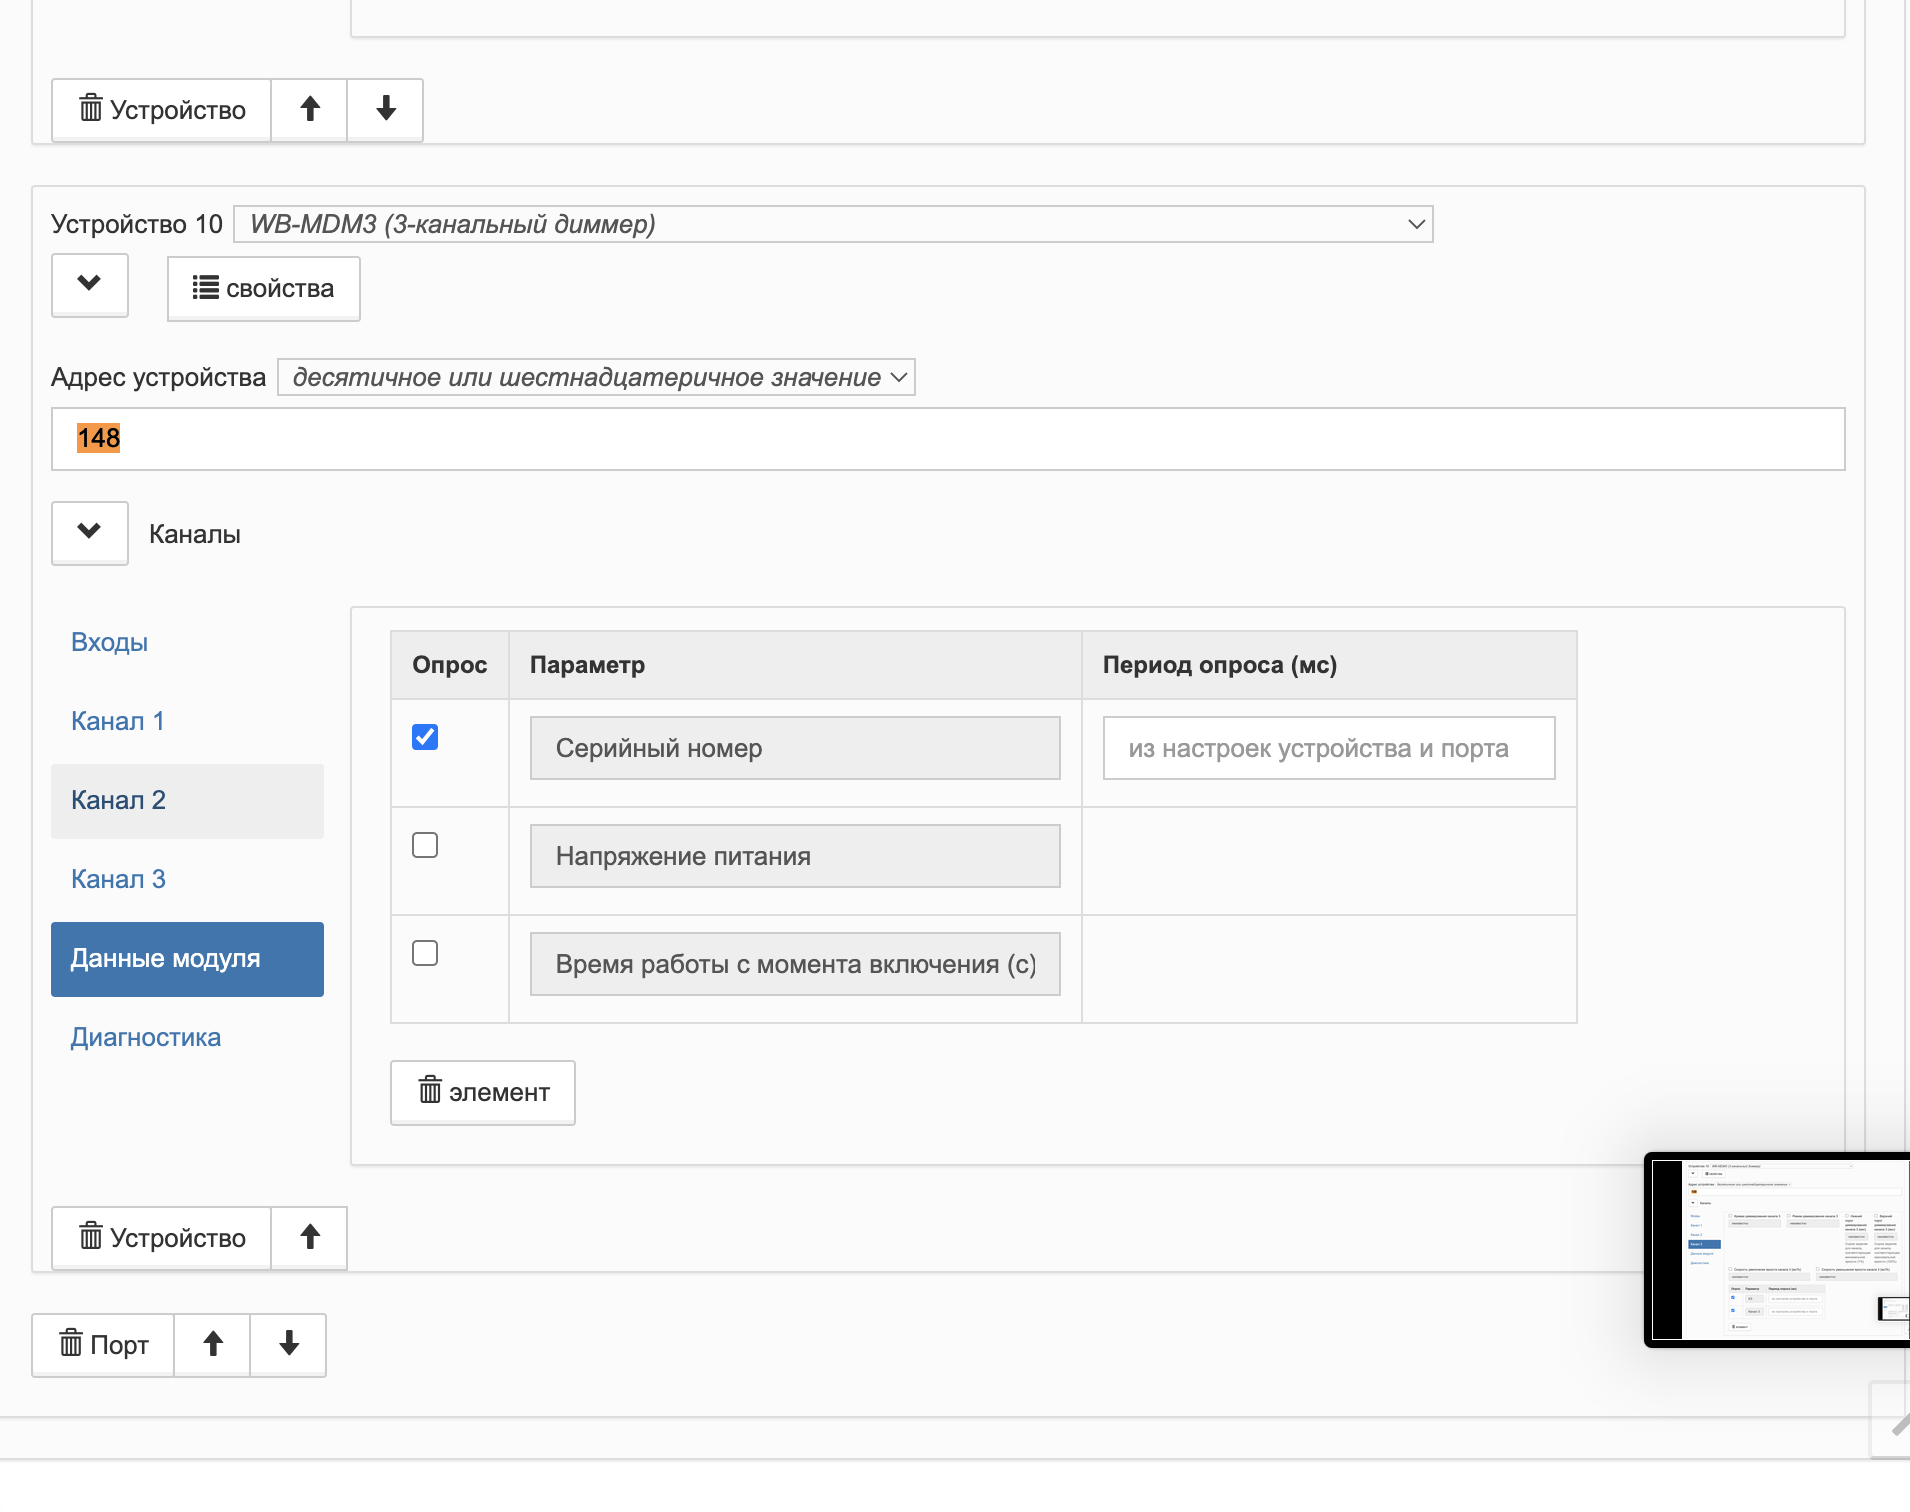The width and height of the screenshot is (1910, 1512).
Task: Move the port down with arrow
Action: [x=289, y=1344]
